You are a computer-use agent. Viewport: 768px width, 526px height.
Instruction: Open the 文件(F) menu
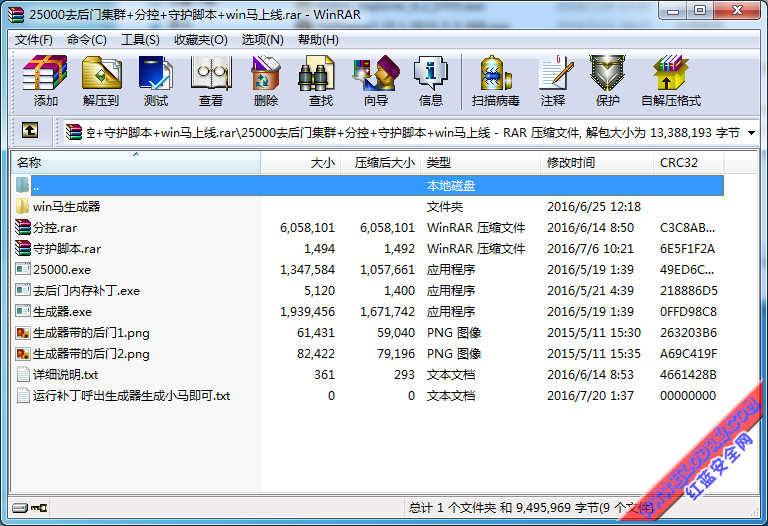pos(34,40)
